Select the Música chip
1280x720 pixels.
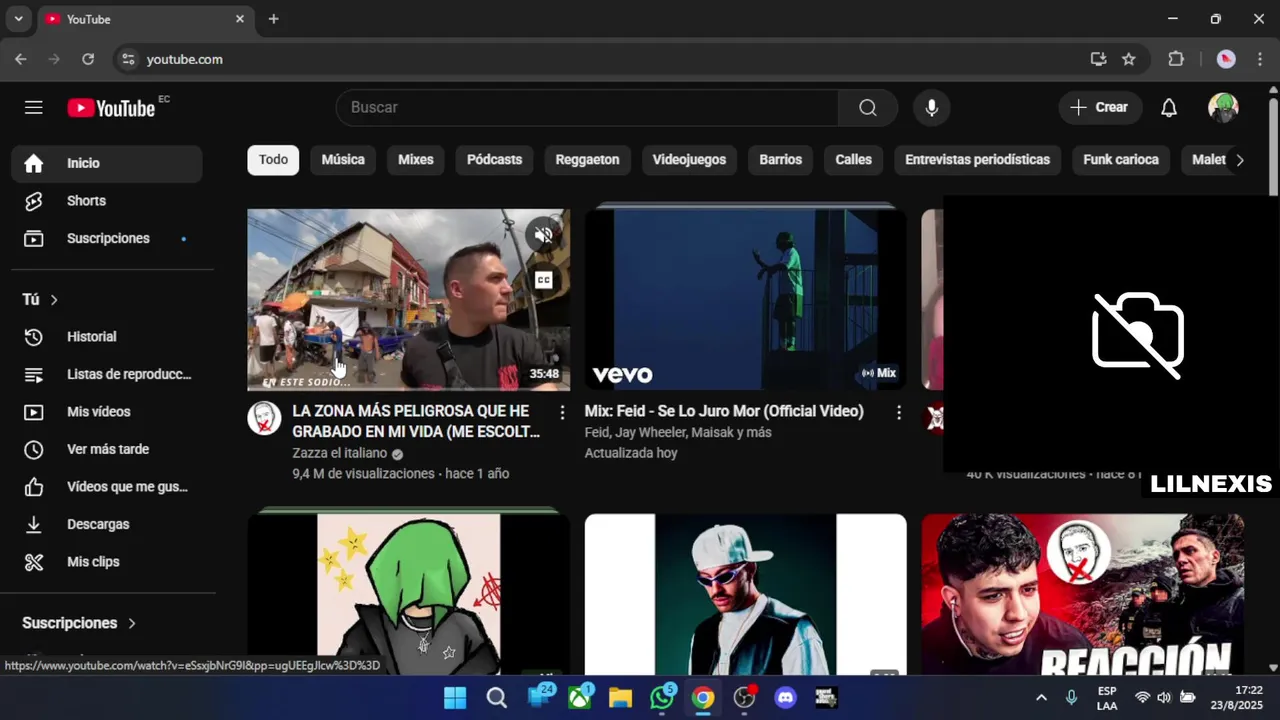click(343, 160)
